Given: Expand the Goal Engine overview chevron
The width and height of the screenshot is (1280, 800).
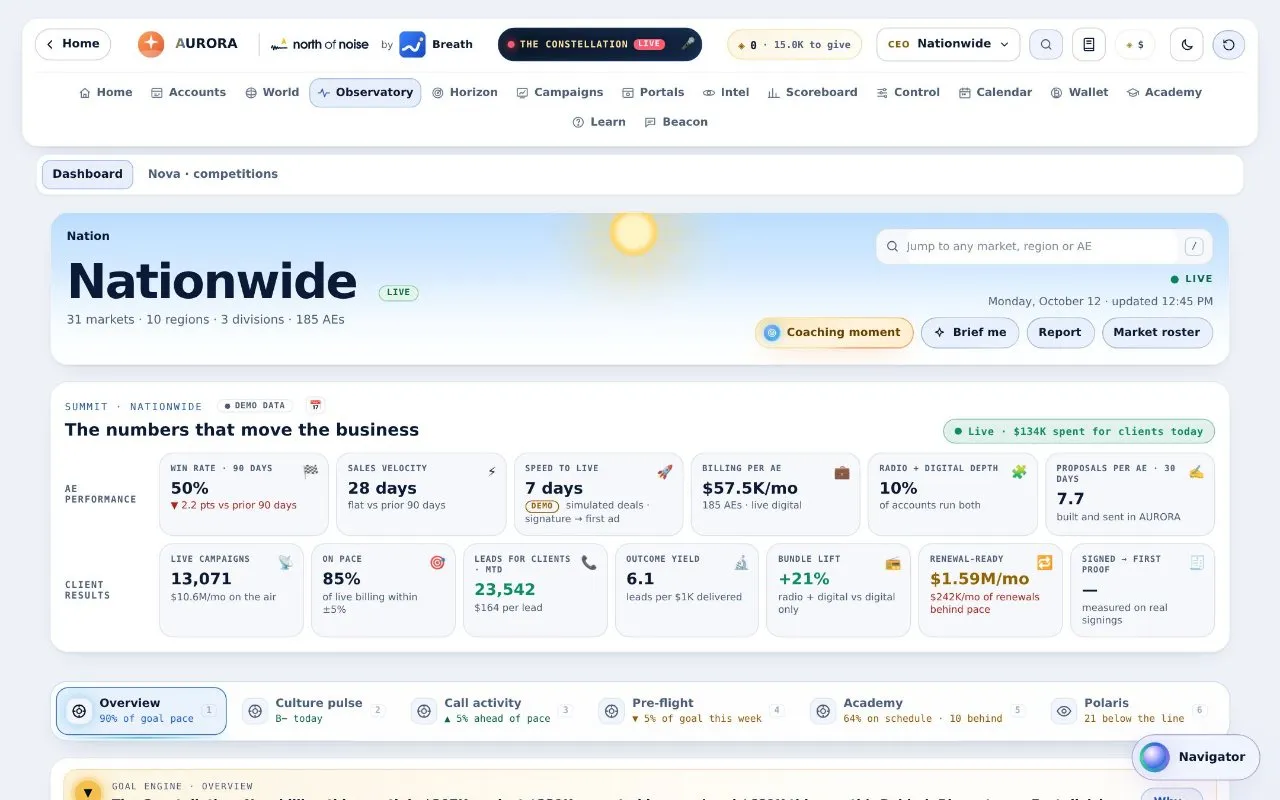Looking at the screenshot, I should coord(88,792).
